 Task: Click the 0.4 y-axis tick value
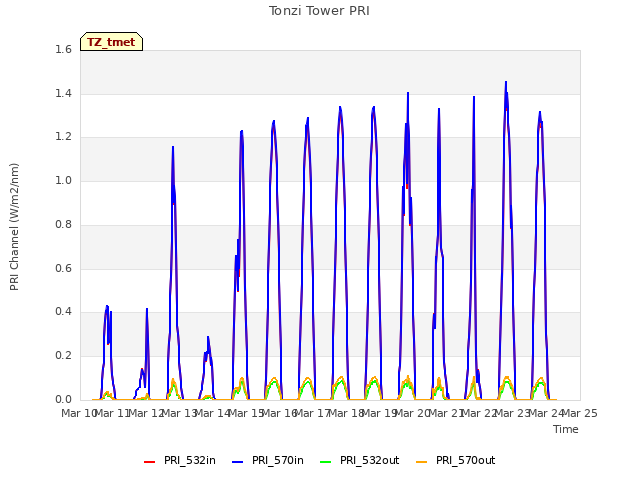[63, 312]
